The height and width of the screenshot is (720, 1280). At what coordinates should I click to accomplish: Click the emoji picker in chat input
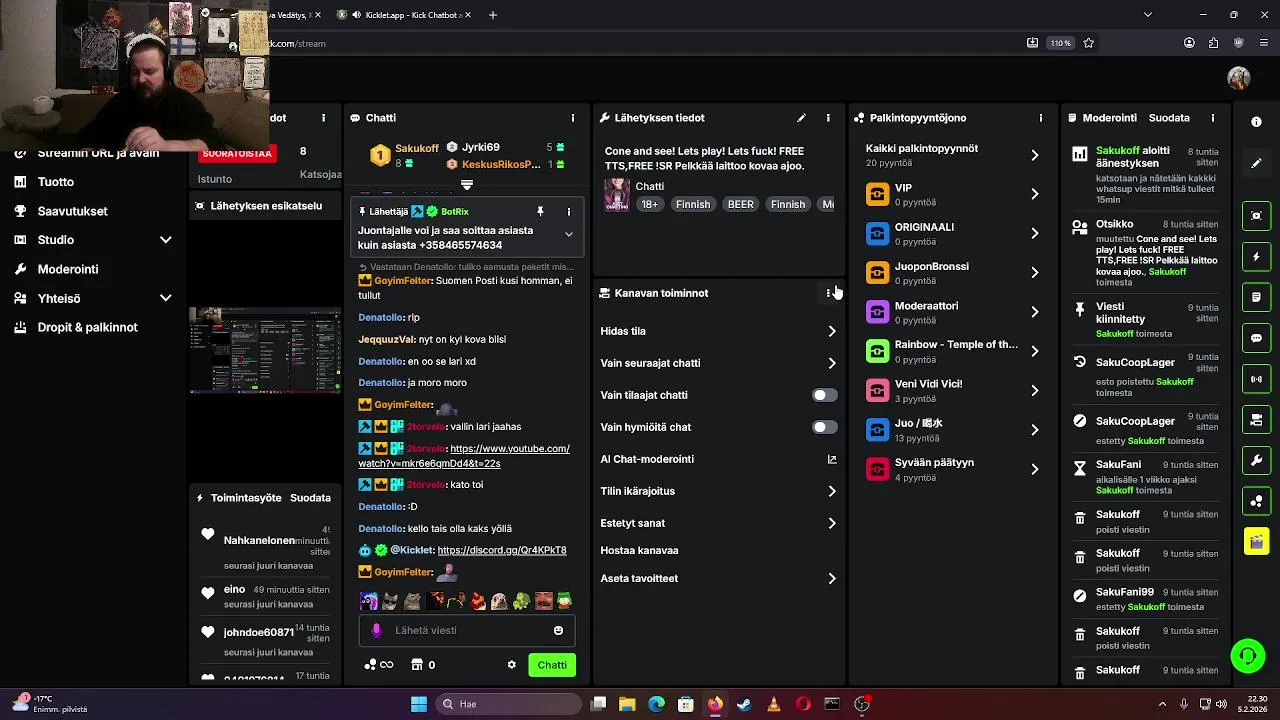click(x=558, y=630)
